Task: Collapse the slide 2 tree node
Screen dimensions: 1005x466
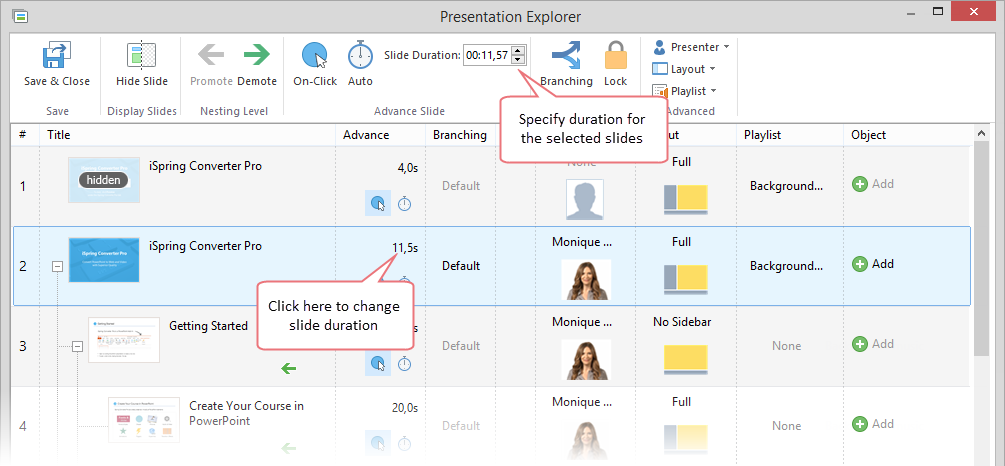Action: pos(57,267)
